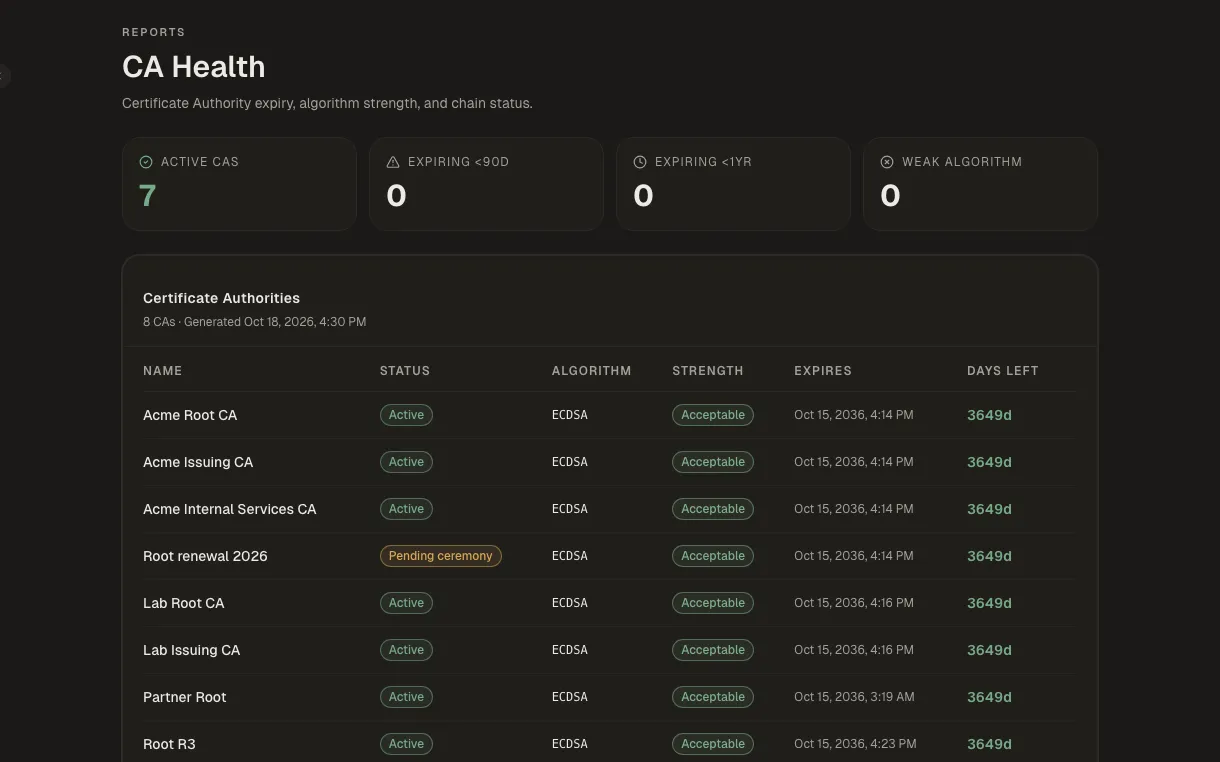The height and width of the screenshot is (762, 1220).
Task: Open the Root renewal 2026 row name
Action: [205, 556]
